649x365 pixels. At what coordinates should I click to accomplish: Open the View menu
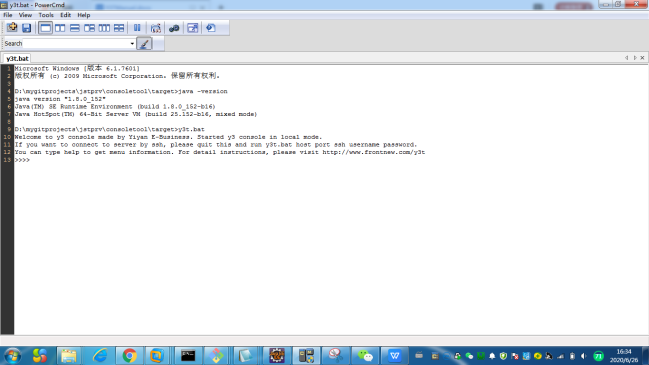pos(25,15)
